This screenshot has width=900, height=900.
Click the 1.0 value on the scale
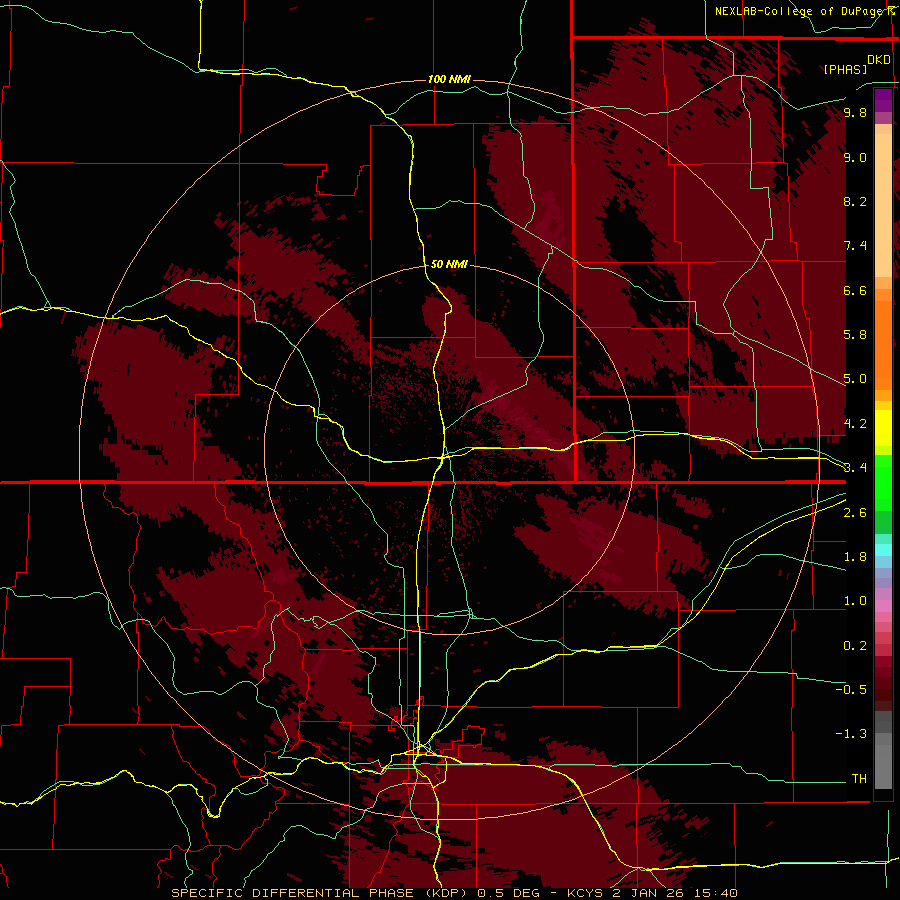click(855, 601)
